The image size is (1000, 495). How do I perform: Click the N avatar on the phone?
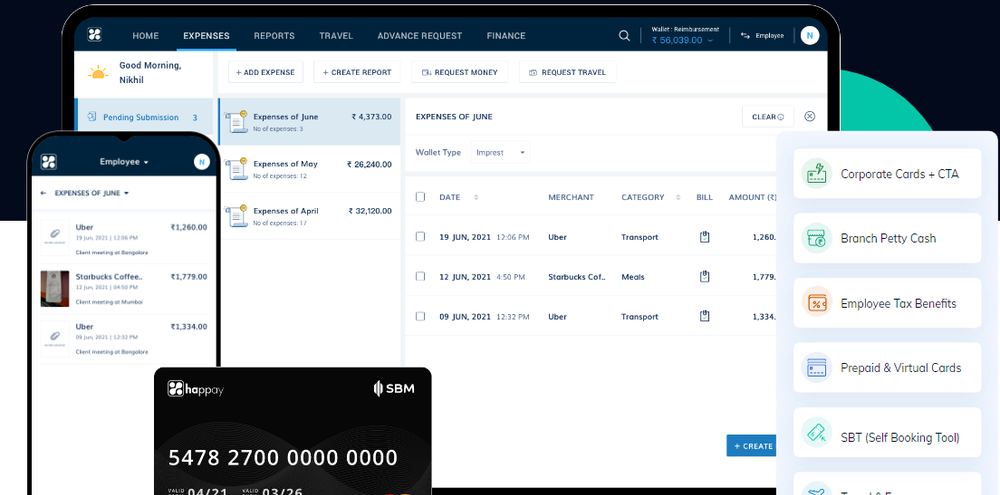[x=202, y=162]
